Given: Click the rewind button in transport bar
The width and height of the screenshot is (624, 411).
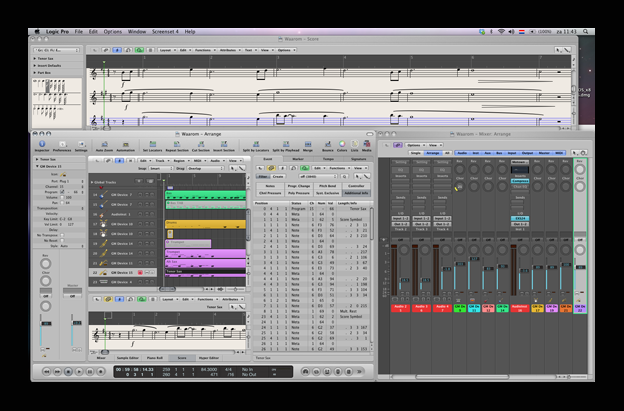Looking at the screenshot, I should (x=46, y=372).
